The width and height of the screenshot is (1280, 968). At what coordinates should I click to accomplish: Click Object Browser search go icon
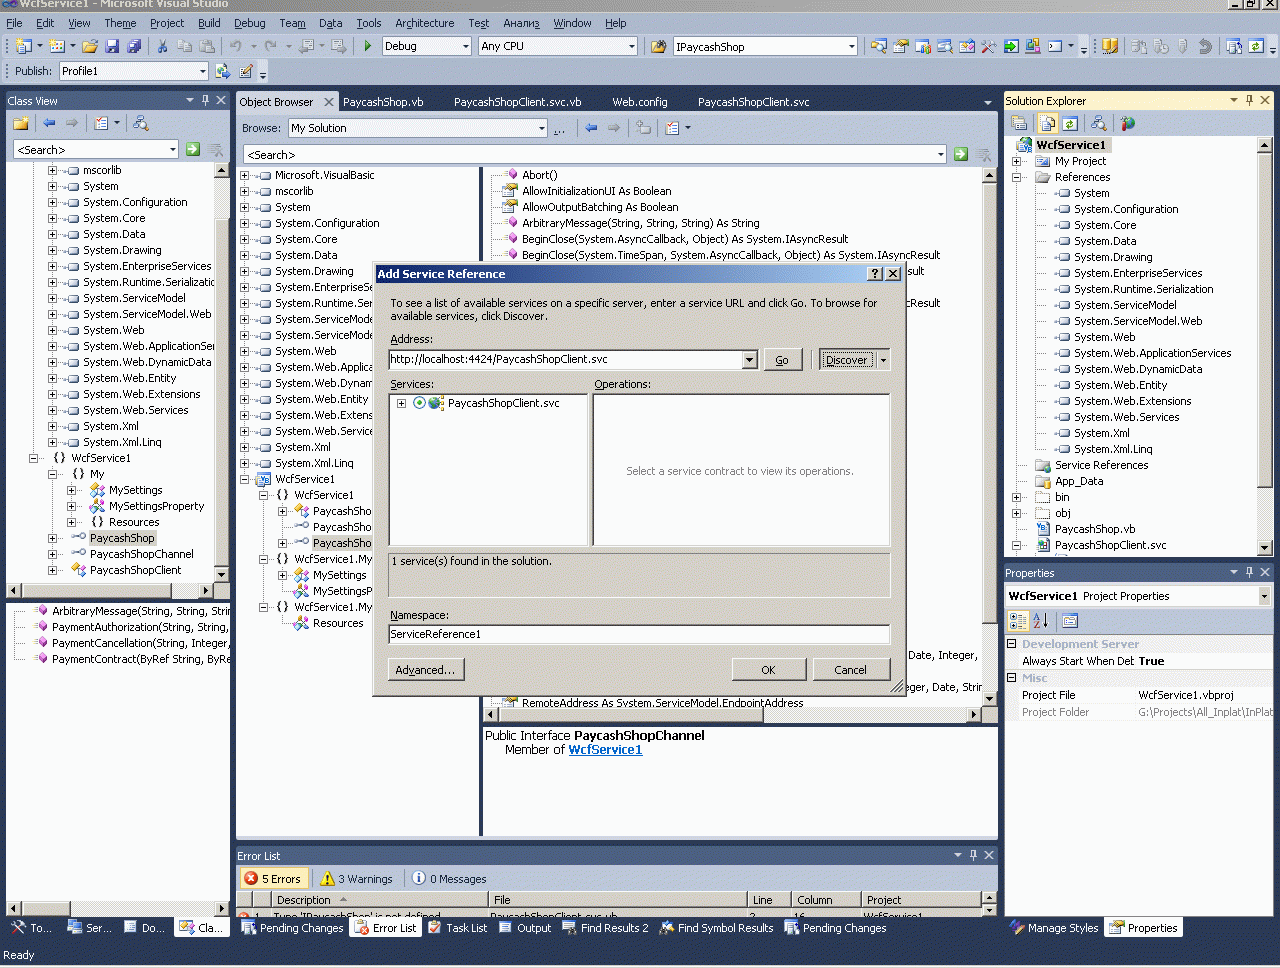pos(961,154)
